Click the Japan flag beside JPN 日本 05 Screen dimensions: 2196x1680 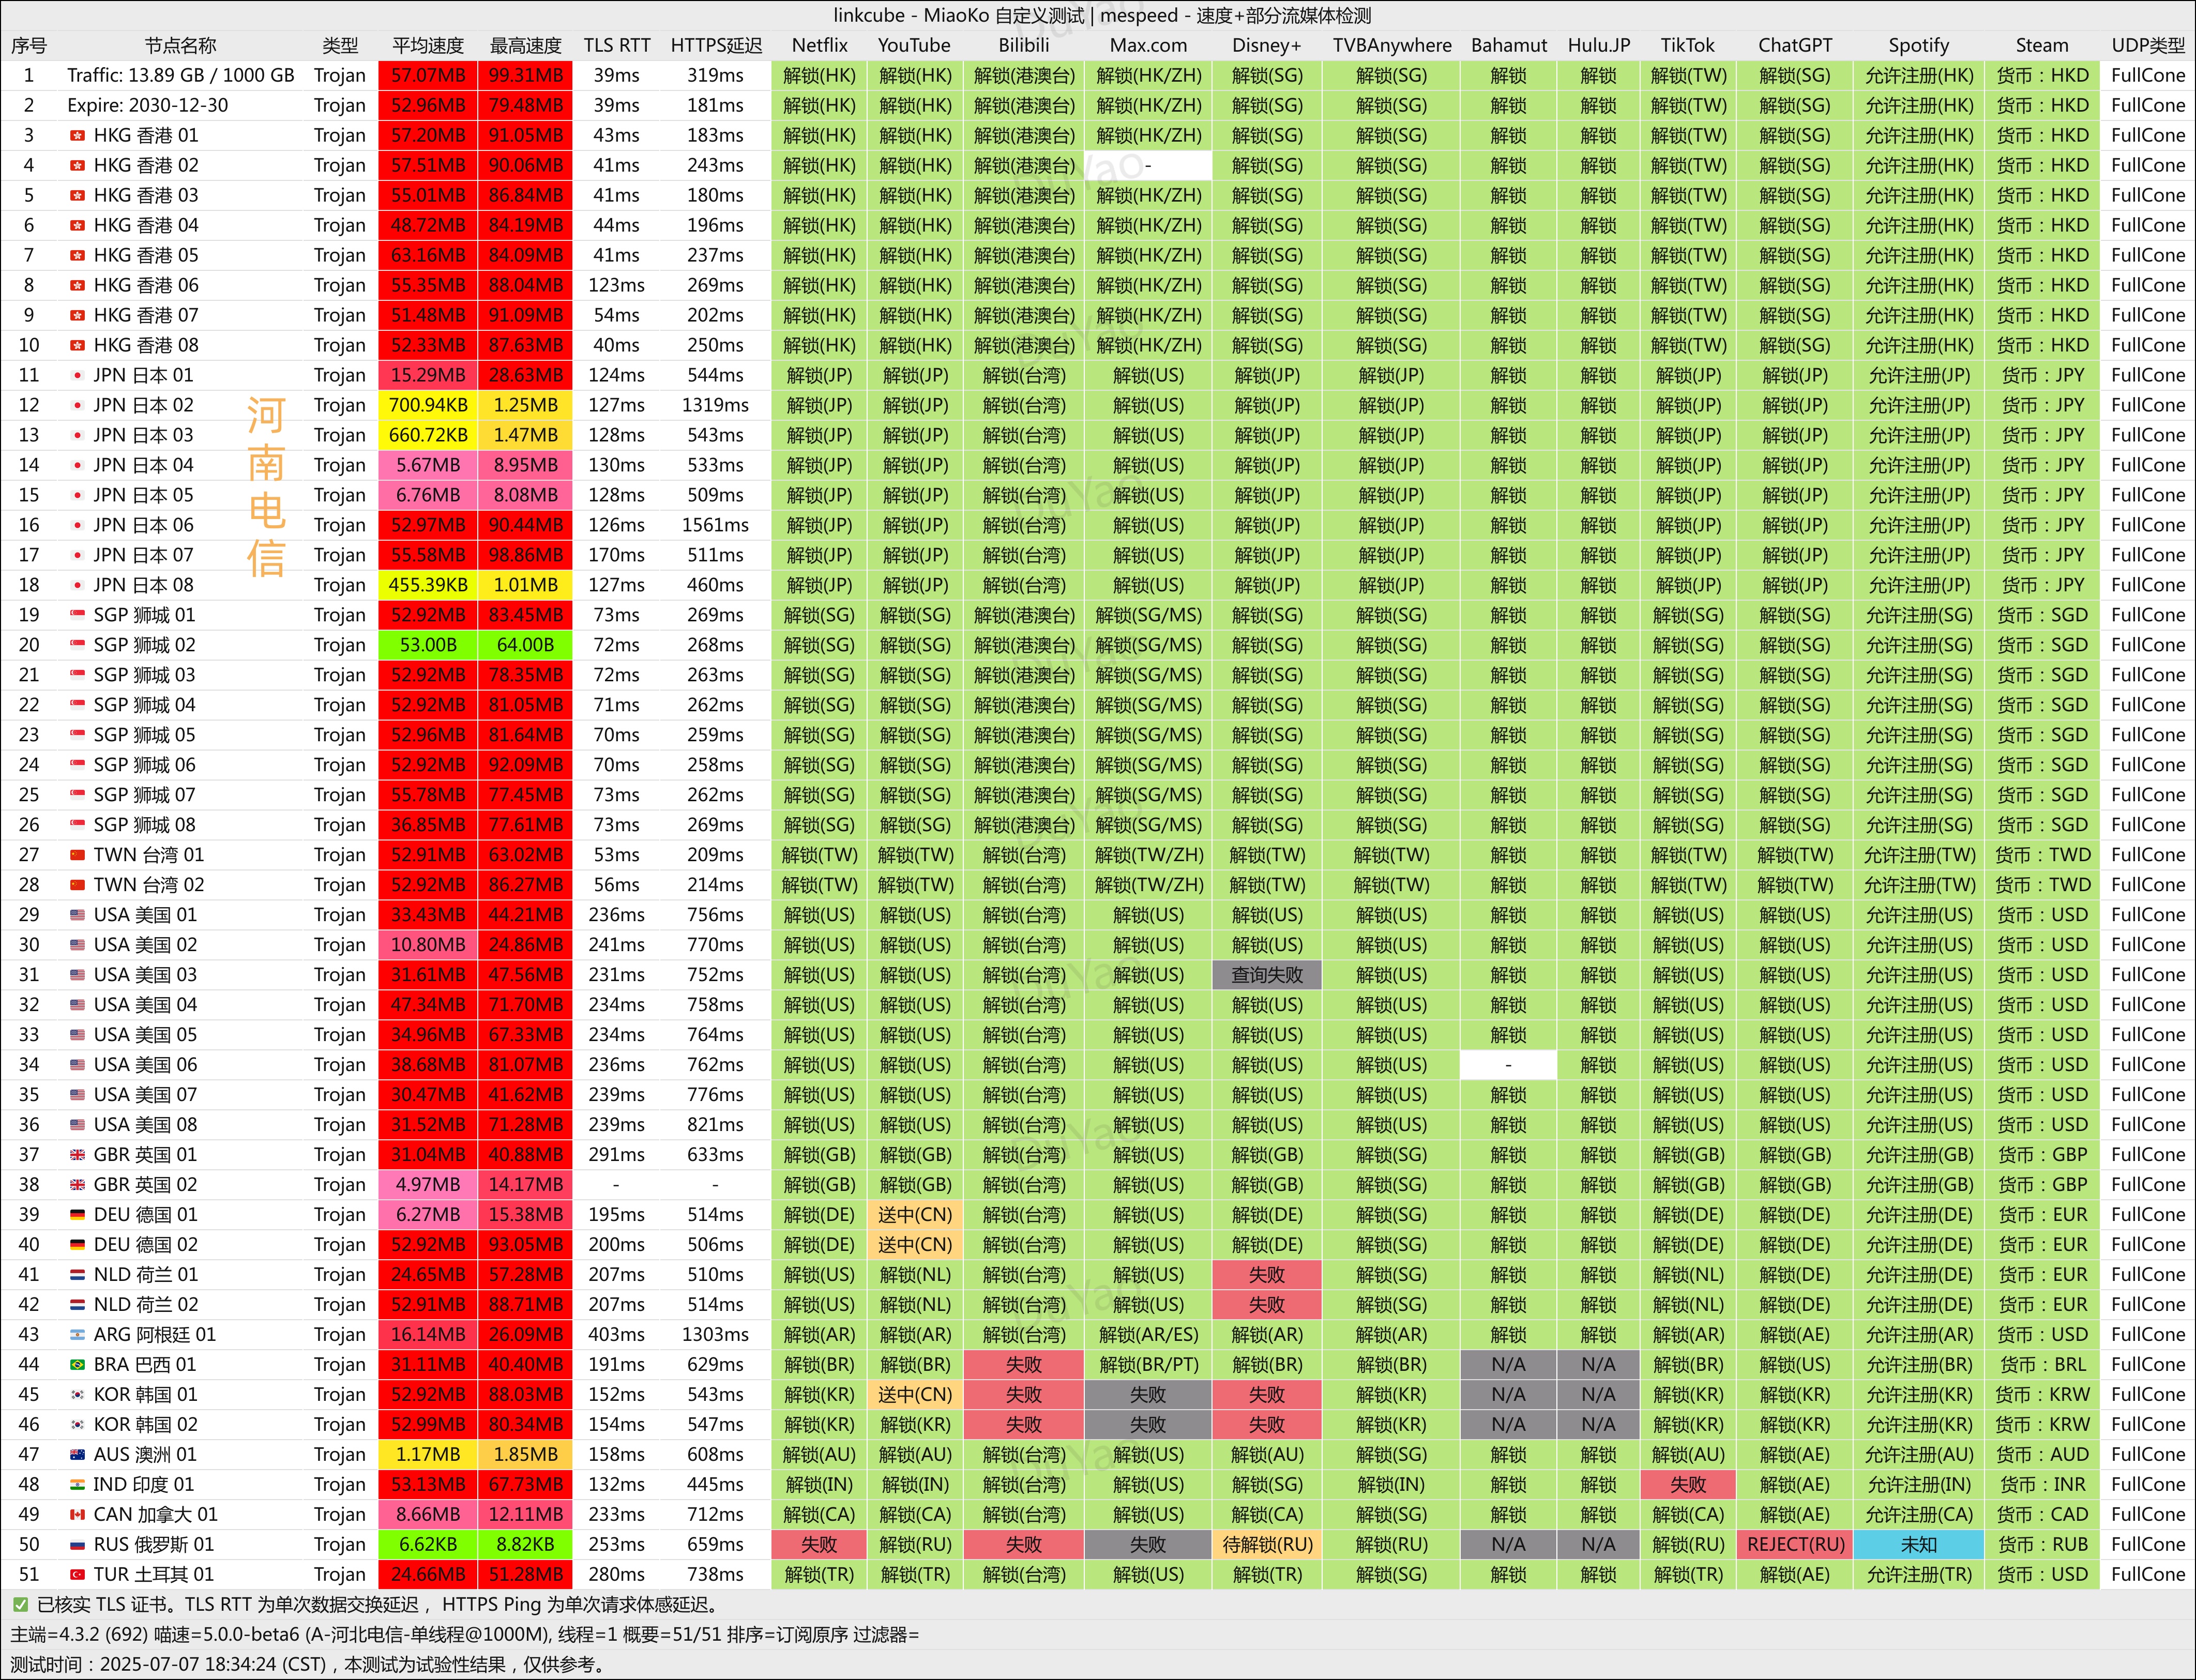tap(77, 495)
